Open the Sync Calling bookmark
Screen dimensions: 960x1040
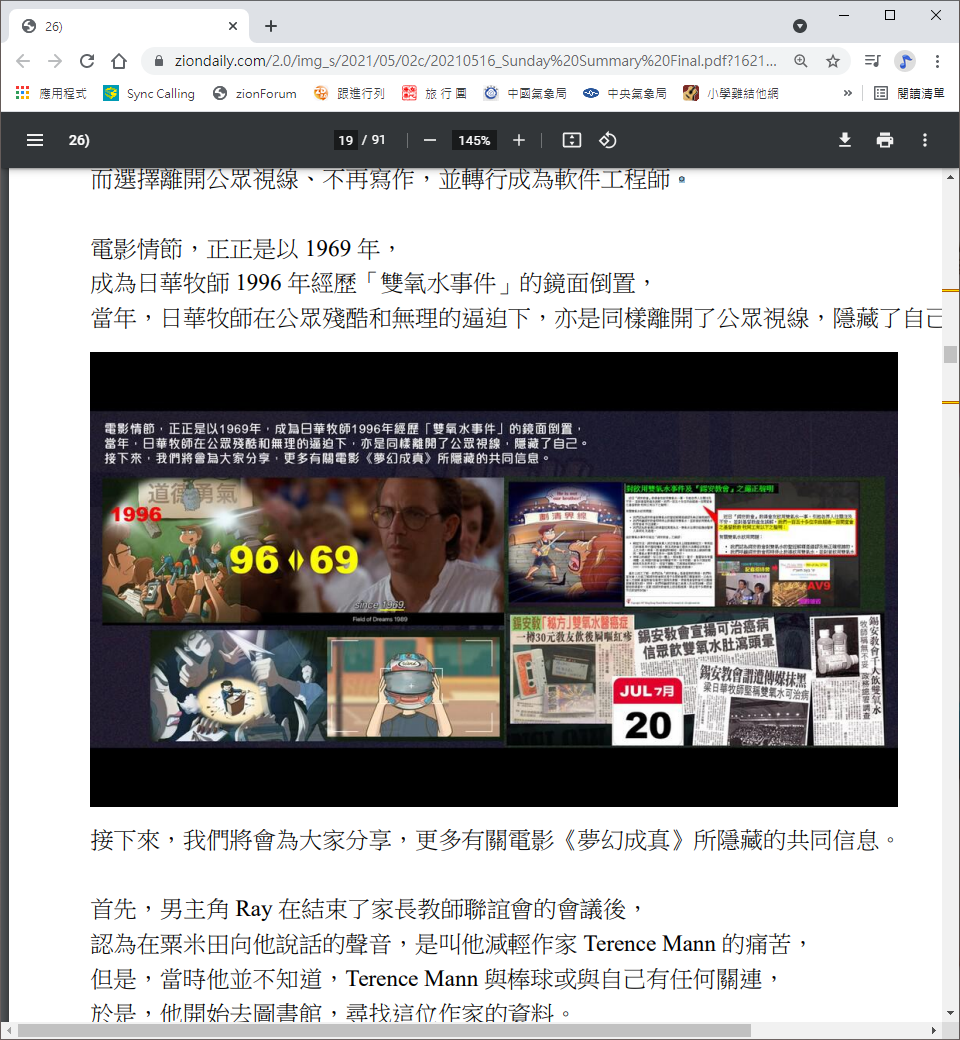click(149, 94)
